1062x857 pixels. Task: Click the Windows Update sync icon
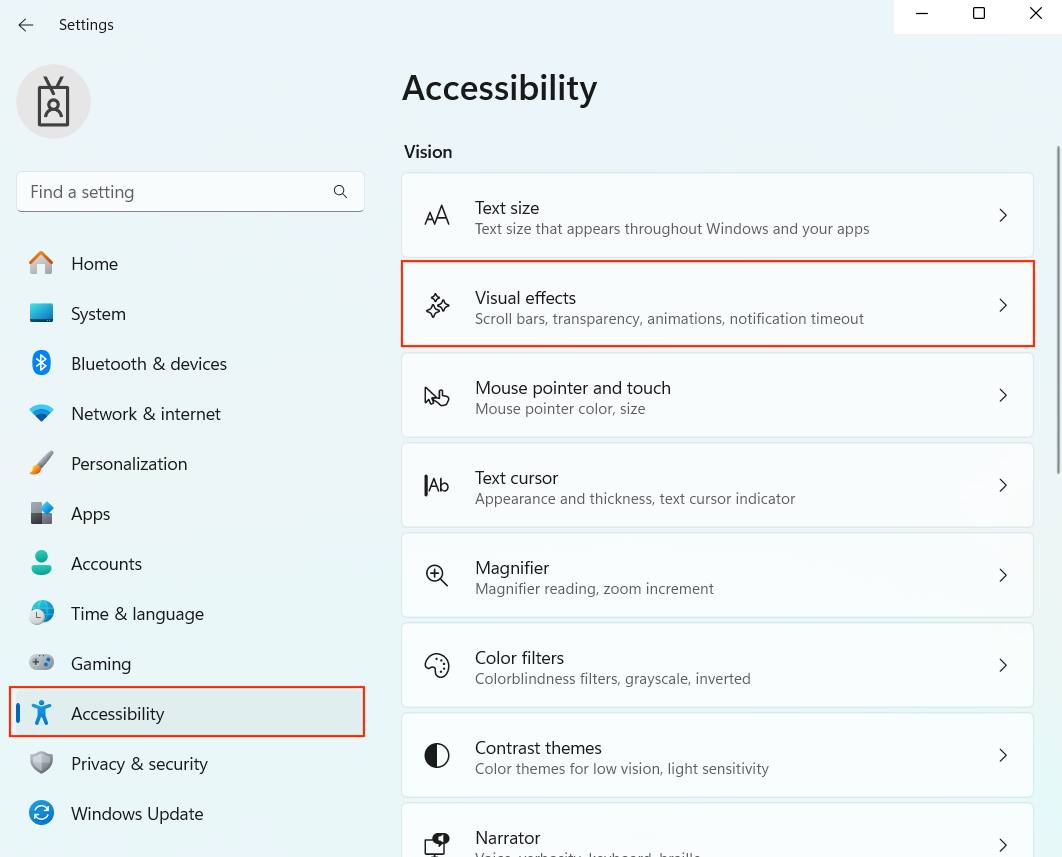tap(41, 813)
